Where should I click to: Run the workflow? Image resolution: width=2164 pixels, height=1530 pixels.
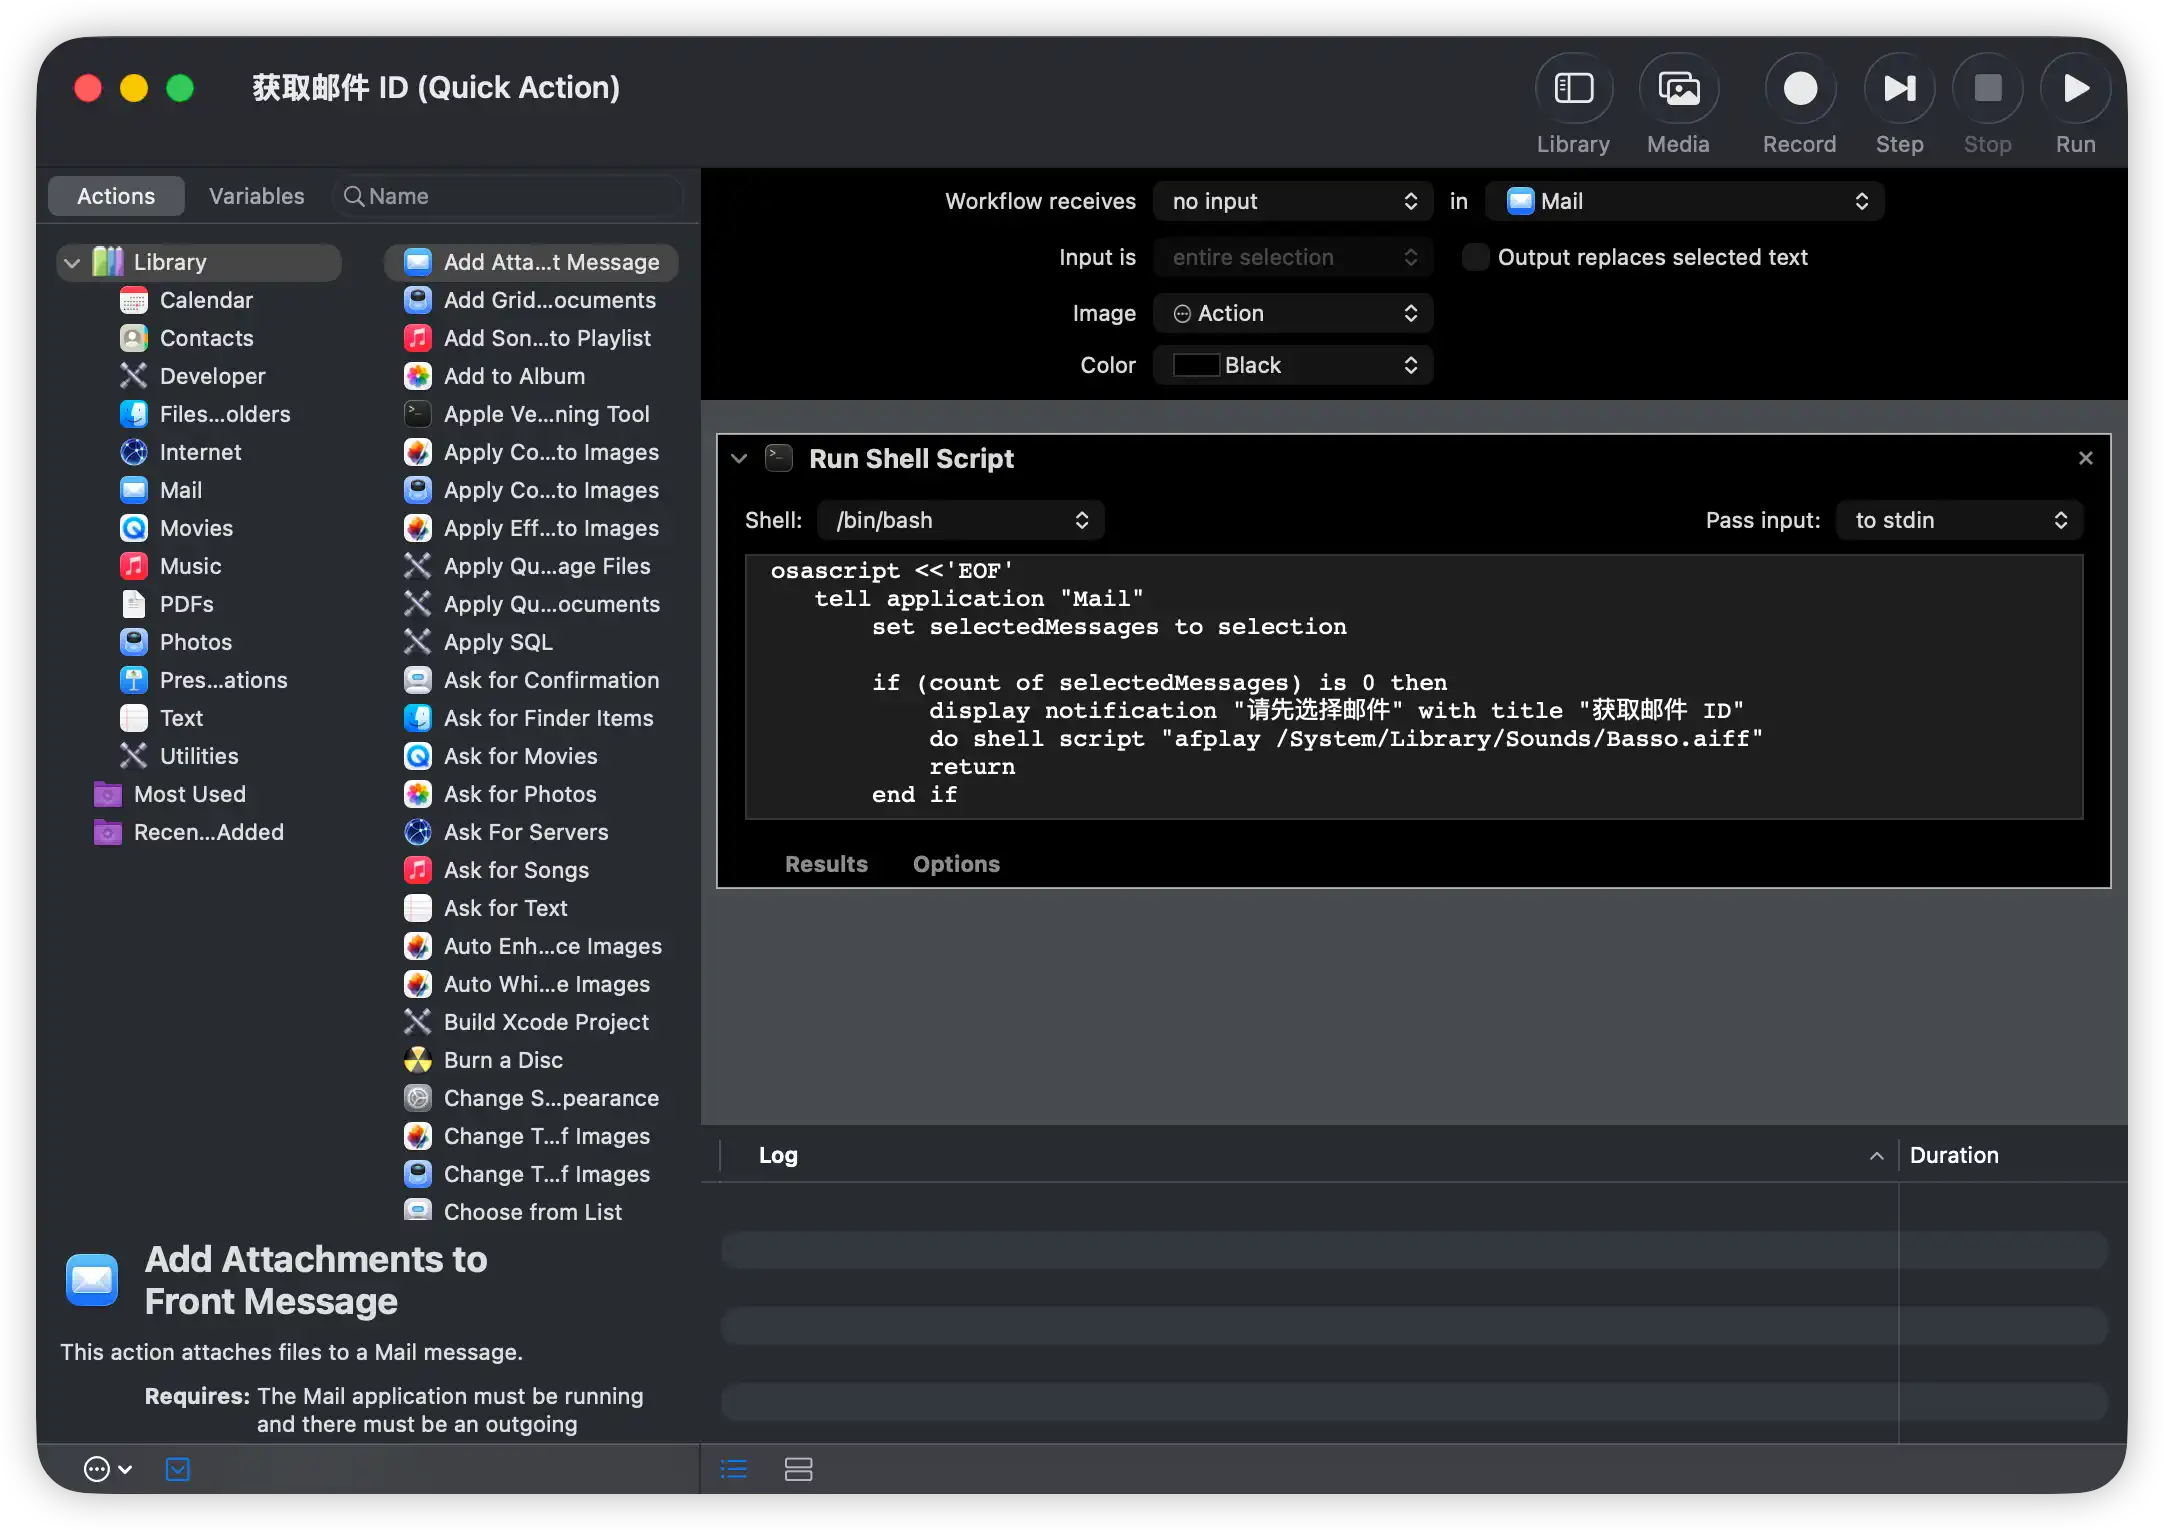click(x=2074, y=87)
